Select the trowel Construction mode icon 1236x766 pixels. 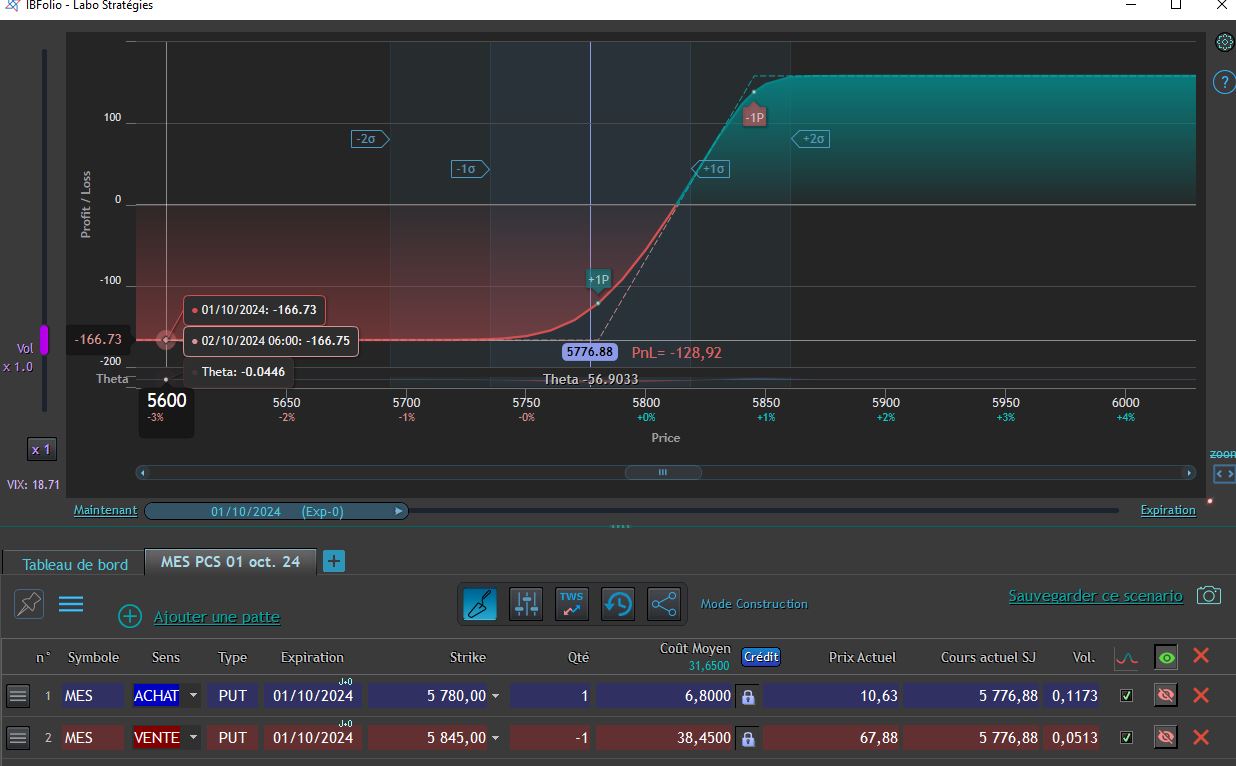pos(479,603)
